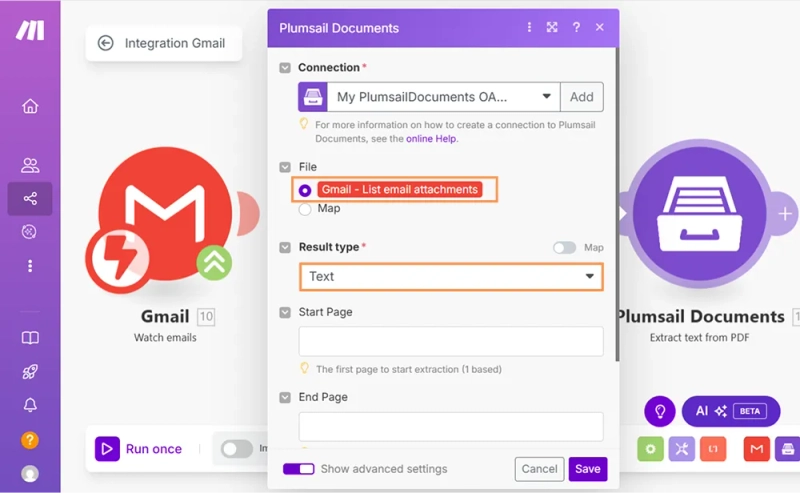
Task: Go to Home in the sidebar
Action: [30, 106]
